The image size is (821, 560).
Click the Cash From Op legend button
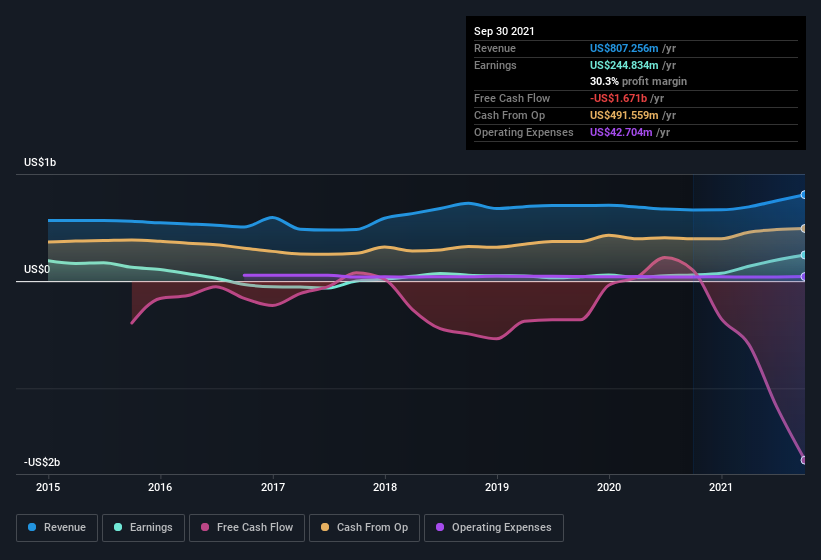[x=364, y=527]
